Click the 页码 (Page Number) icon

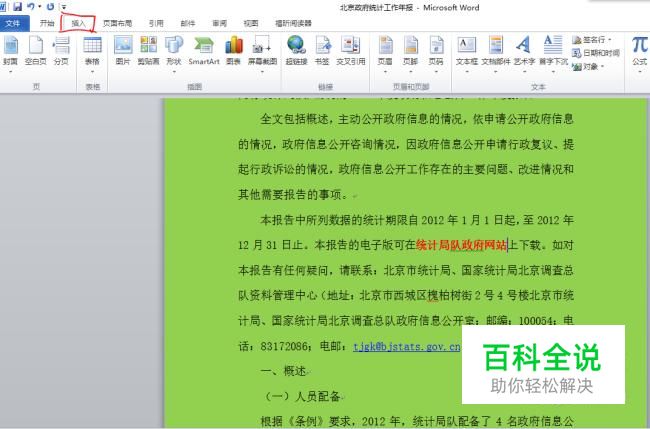(436, 45)
